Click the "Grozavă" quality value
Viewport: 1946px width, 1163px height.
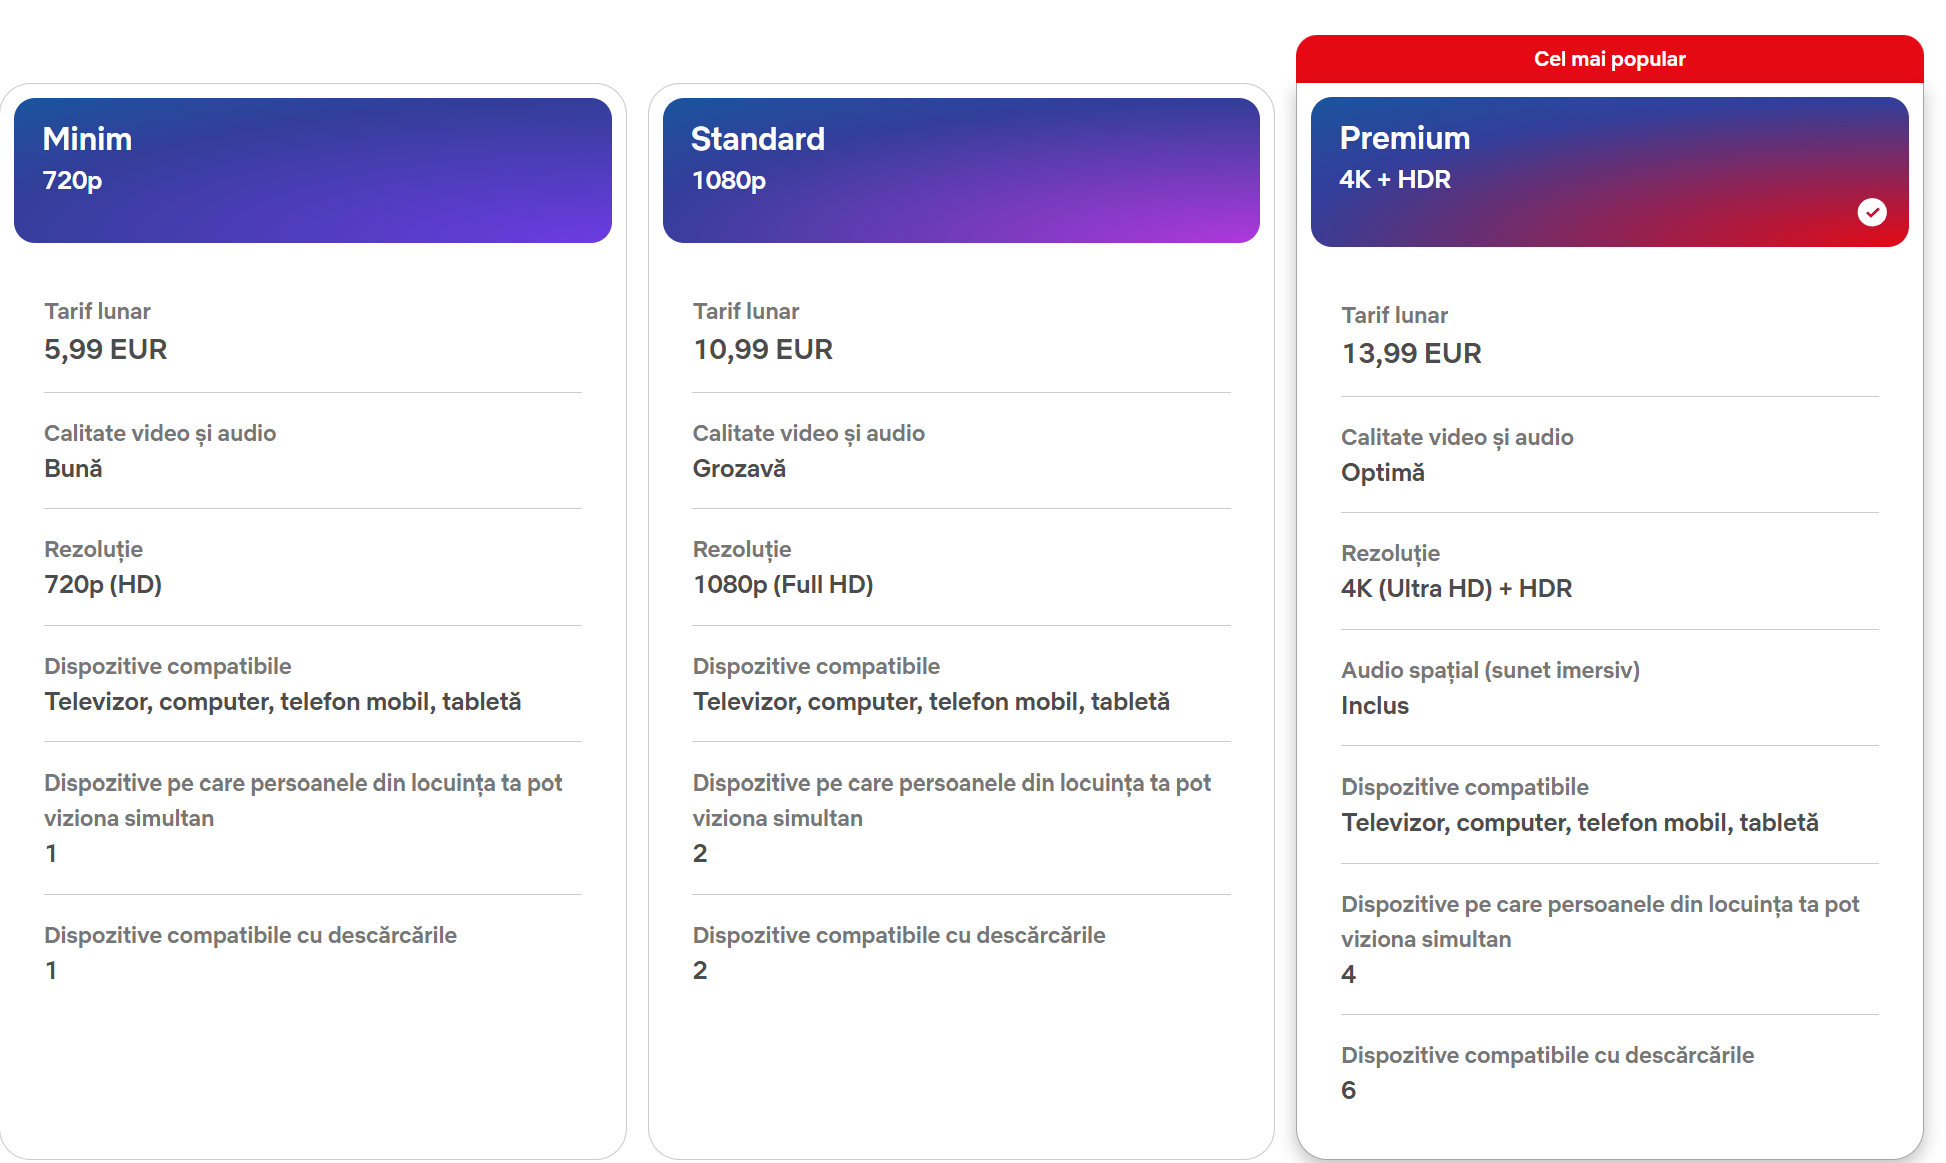739,468
